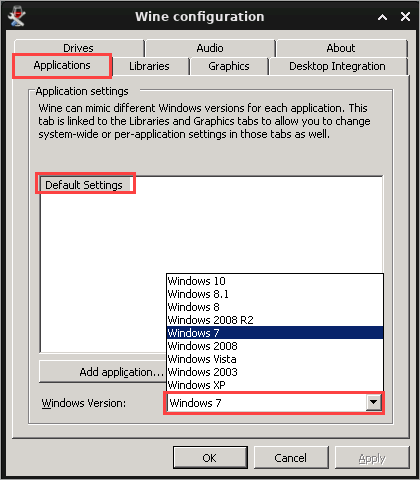The image size is (420, 480).
Task: Confirm with the OK button
Action: point(210,458)
